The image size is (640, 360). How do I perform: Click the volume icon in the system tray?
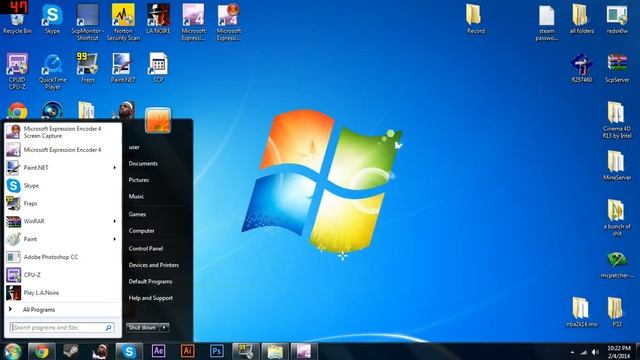click(595, 352)
